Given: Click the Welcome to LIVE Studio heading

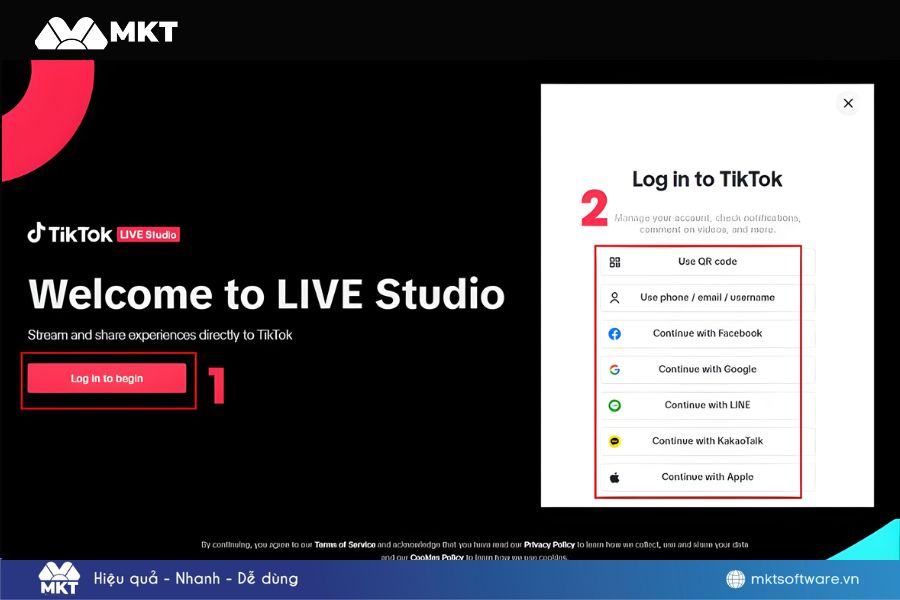Looking at the screenshot, I should [266, 294].
